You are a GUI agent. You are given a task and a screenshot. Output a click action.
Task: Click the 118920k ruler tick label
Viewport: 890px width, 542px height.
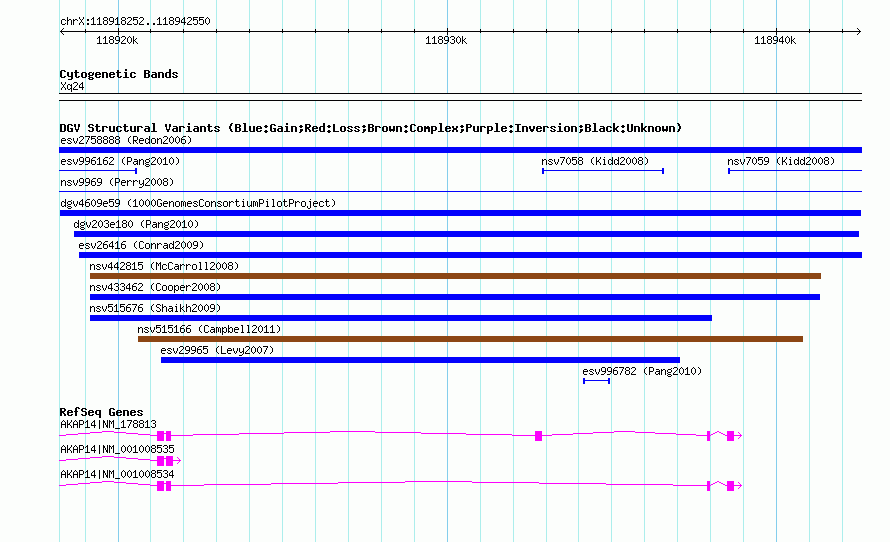click(117, 40)
